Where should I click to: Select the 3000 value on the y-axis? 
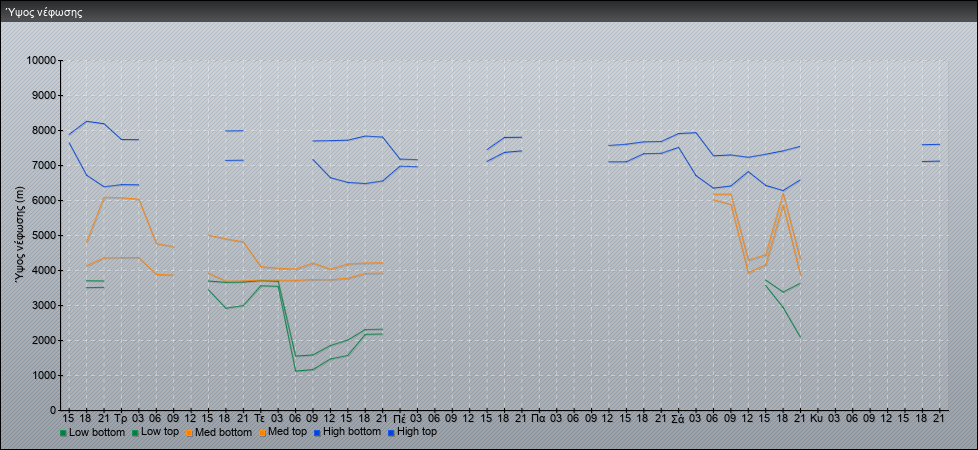pyautogui.click(x=44, y=305)
